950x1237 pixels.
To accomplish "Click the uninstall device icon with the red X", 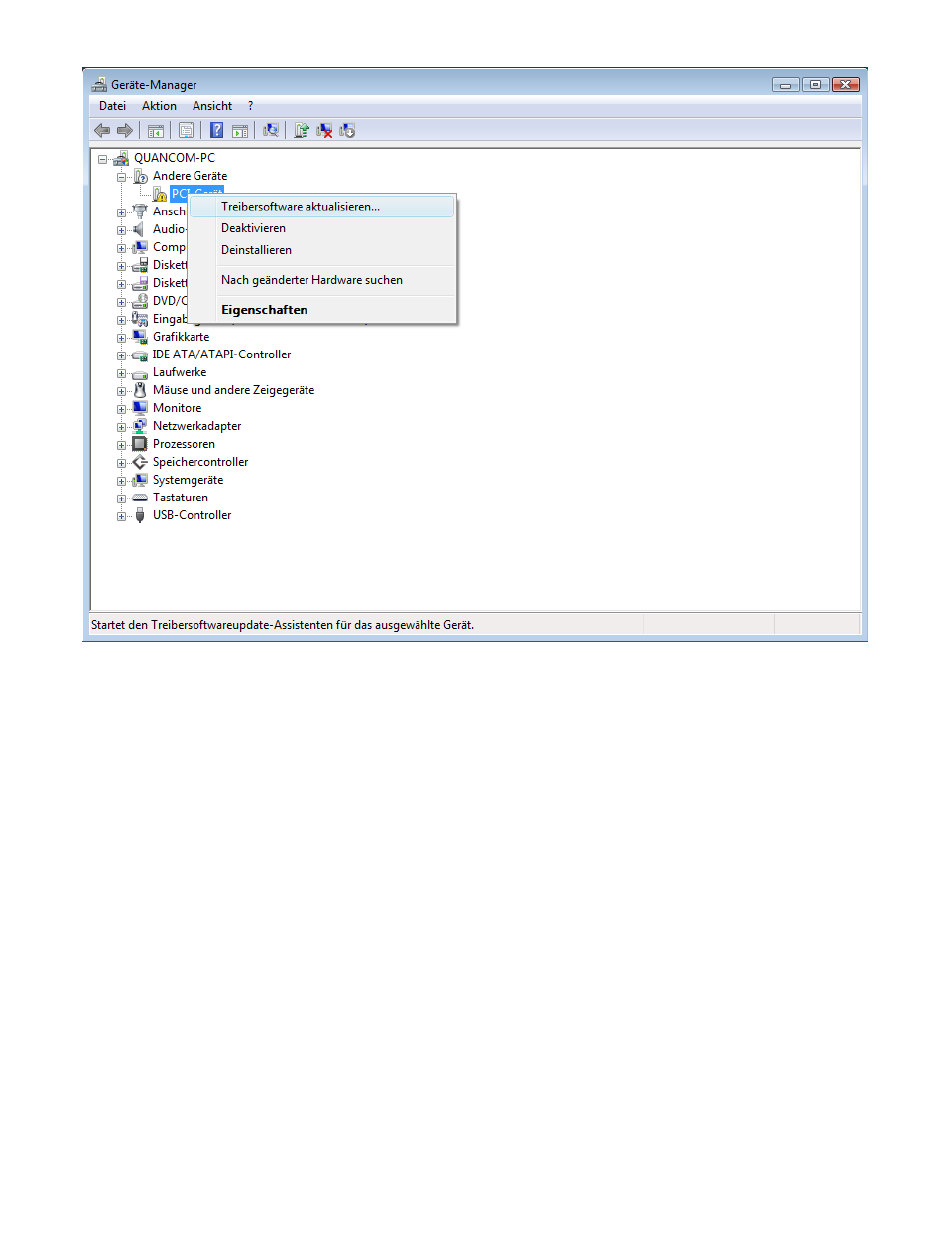I will tap(324, 130).
